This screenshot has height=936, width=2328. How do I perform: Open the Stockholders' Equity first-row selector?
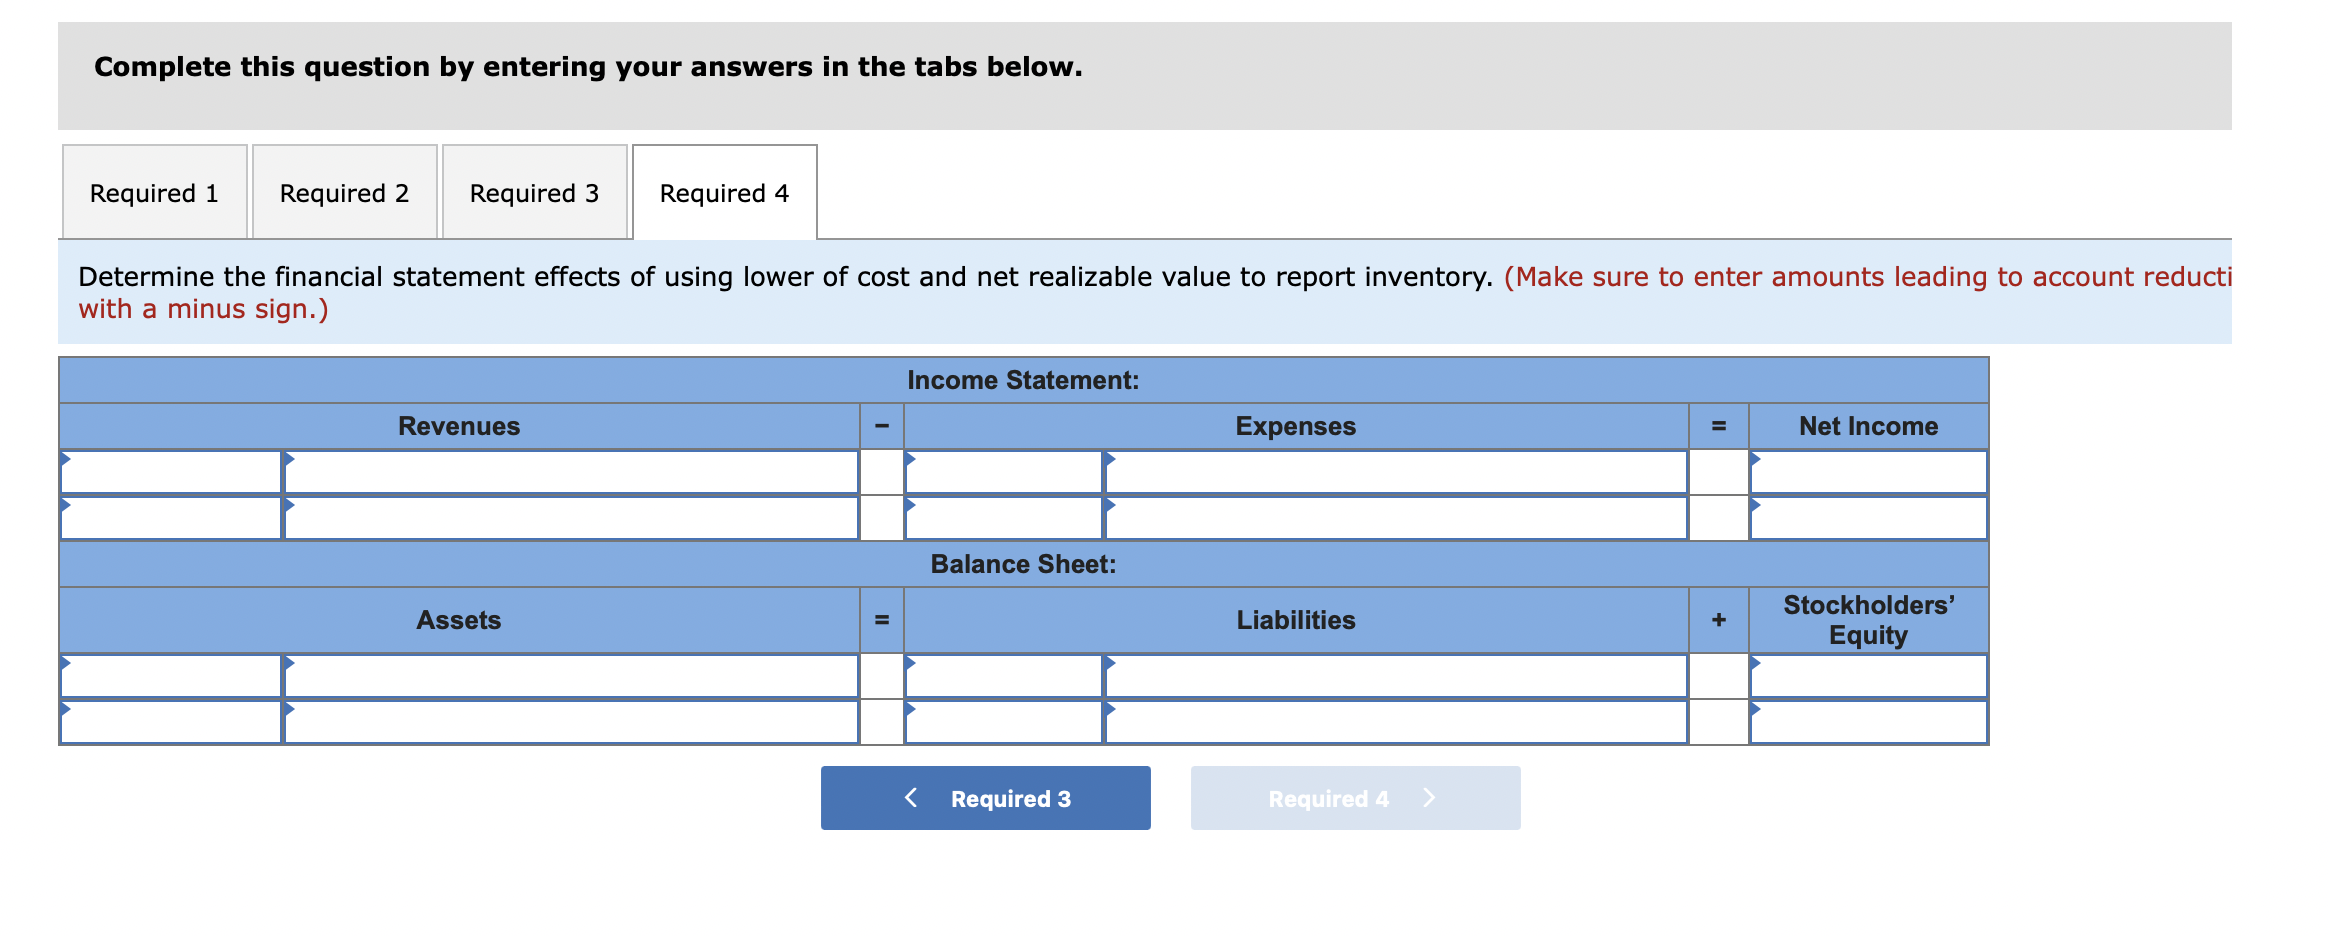1865,675
